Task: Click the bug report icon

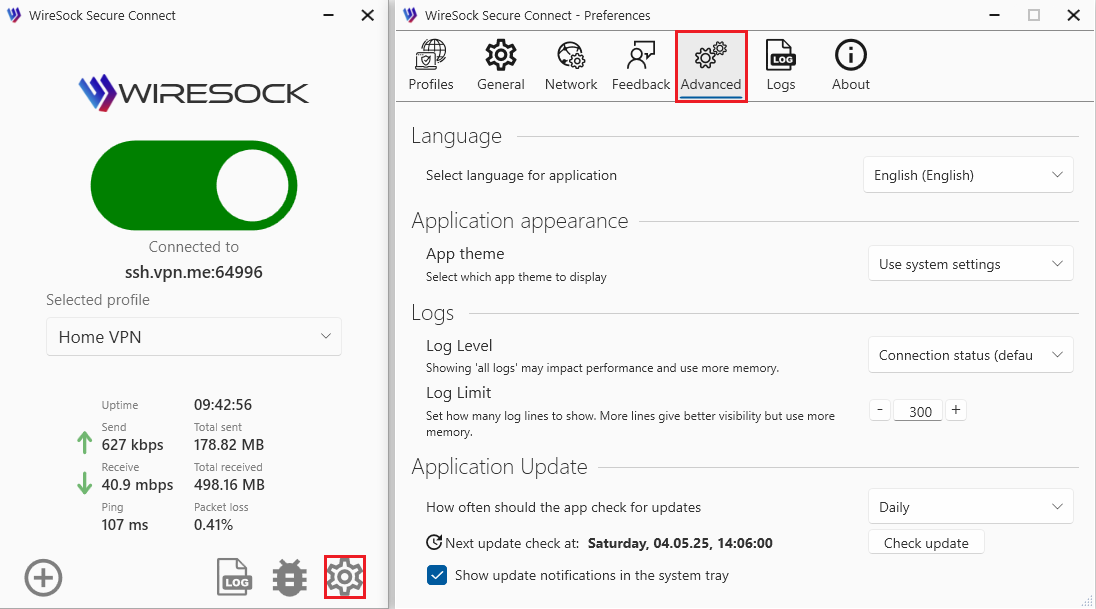Action: coord(289,578)
